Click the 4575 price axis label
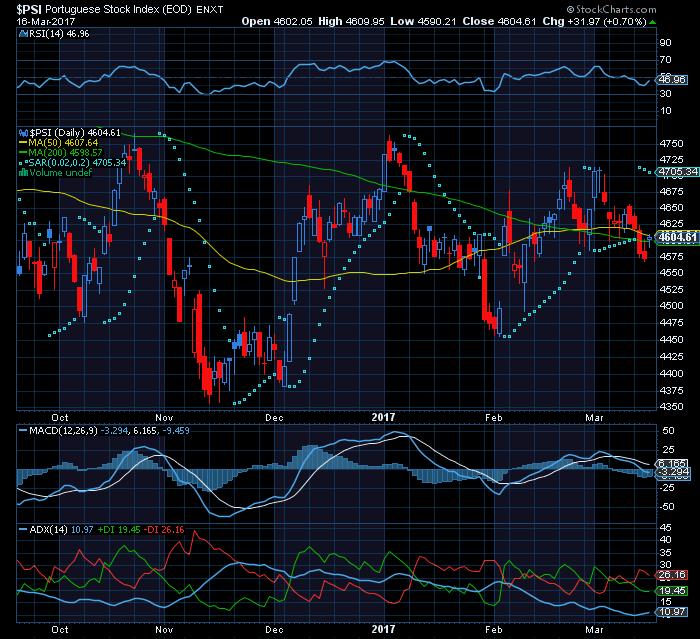Image resolution: width=700 pixels, height=639 pixels. coord(671,257)
